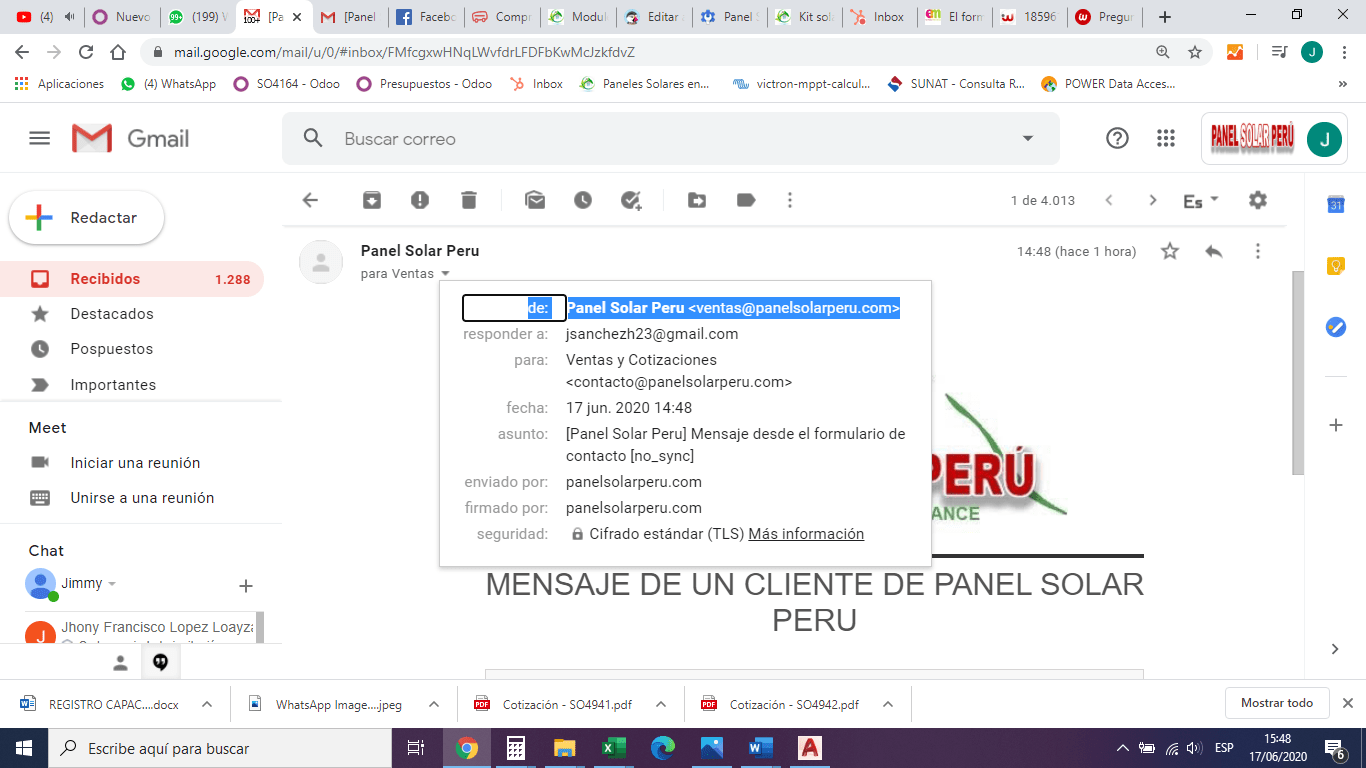Open Gmail main menu hamburger
The image size is (1366, 768).
pos(40,139)
